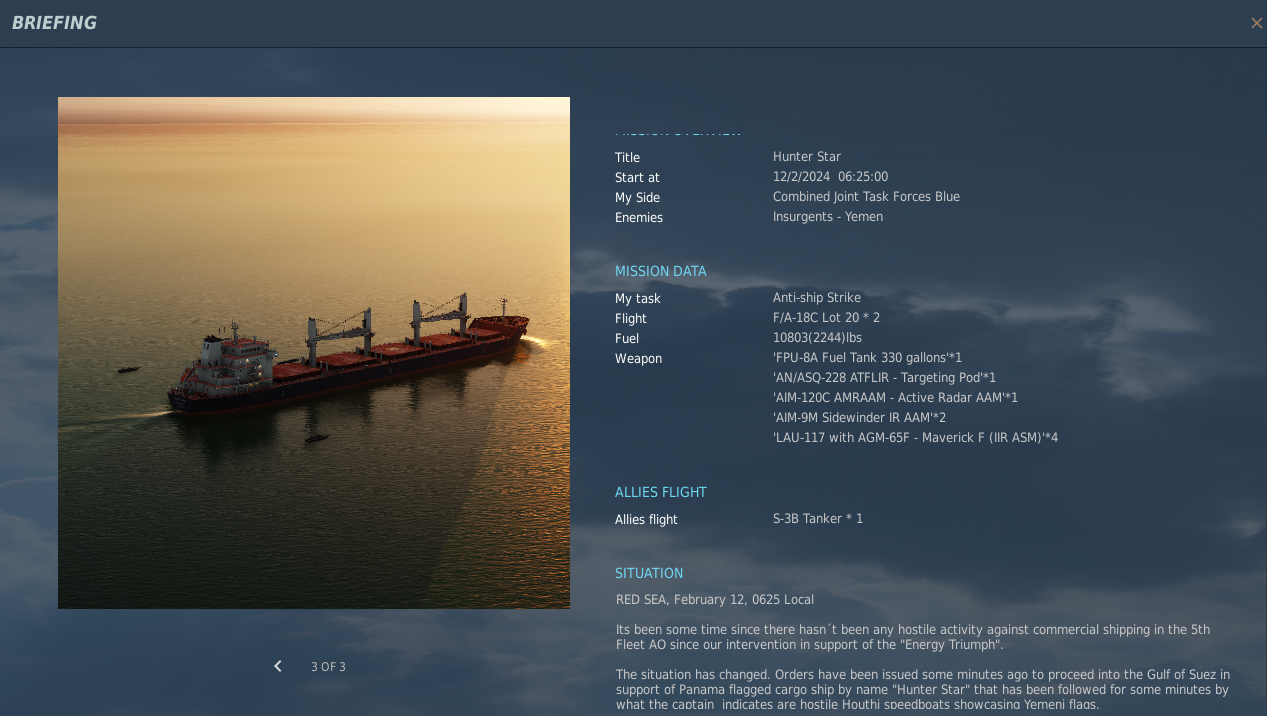1267x716 pixels.
Task: Close the Briefing window
Action: point(1256,23)
